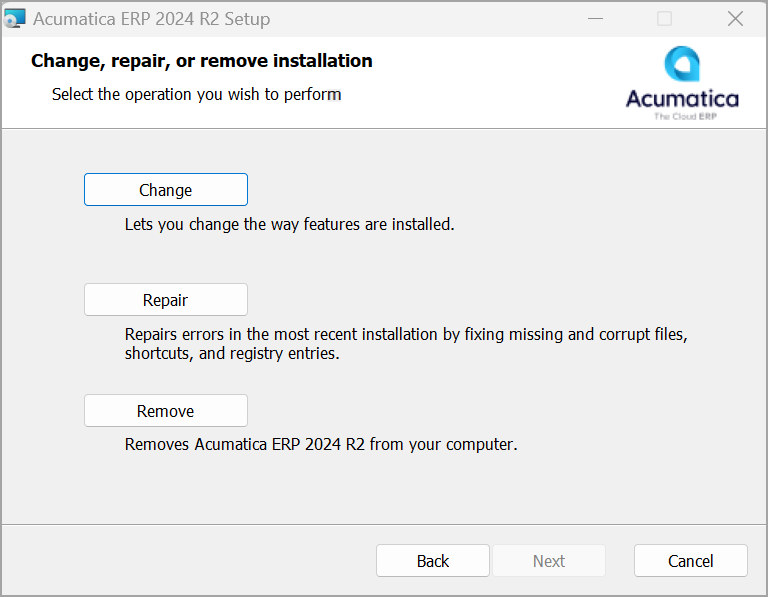The image size is (768, 597).
Task: Close the setup window with X
Action: click(x=735, y=19)
